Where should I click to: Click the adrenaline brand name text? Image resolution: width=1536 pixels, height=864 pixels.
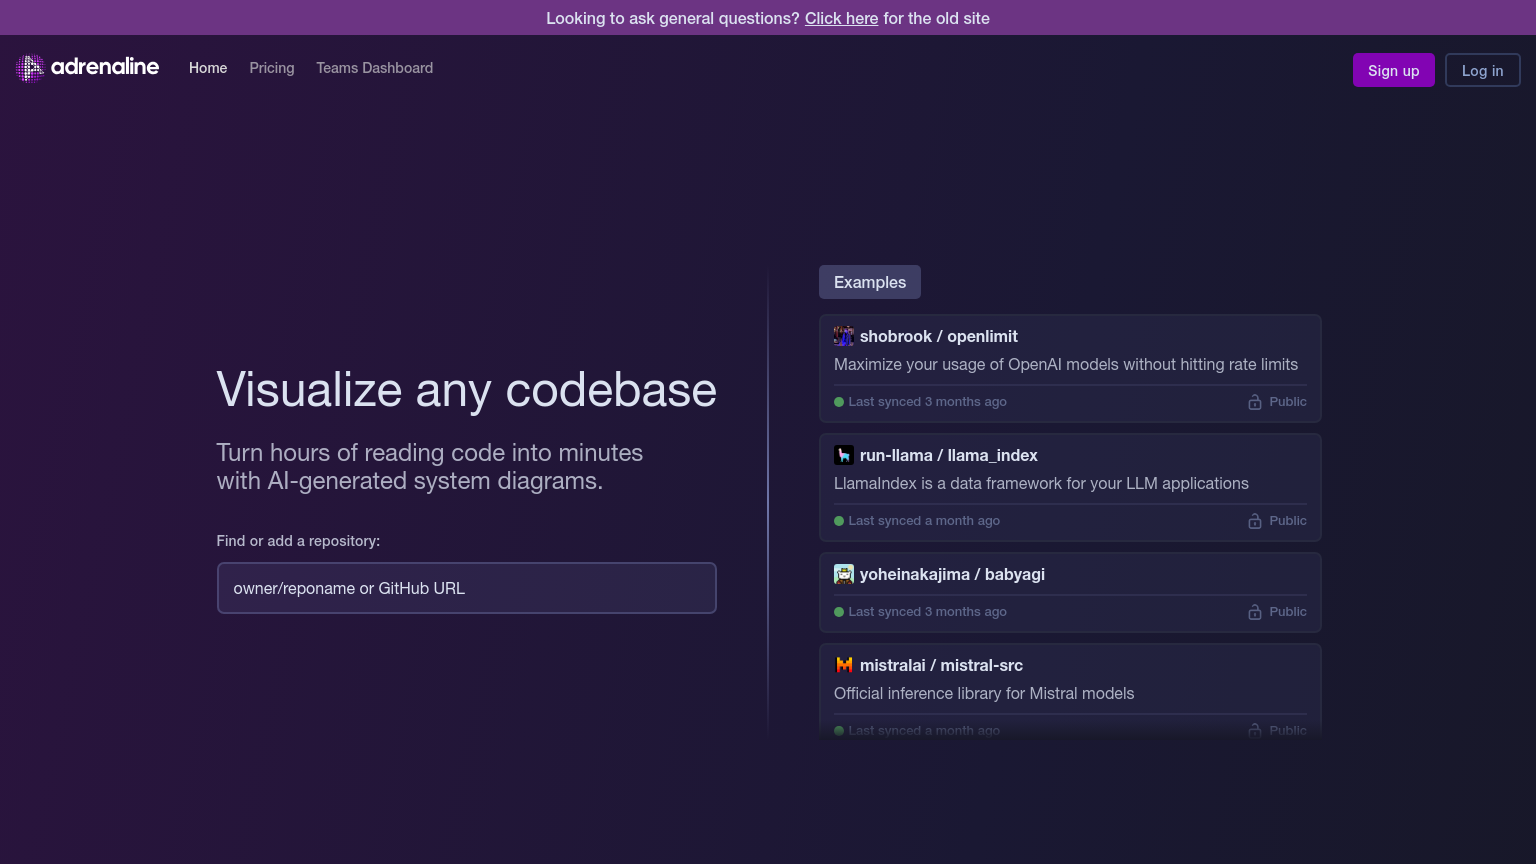click(x=105, y=67)
